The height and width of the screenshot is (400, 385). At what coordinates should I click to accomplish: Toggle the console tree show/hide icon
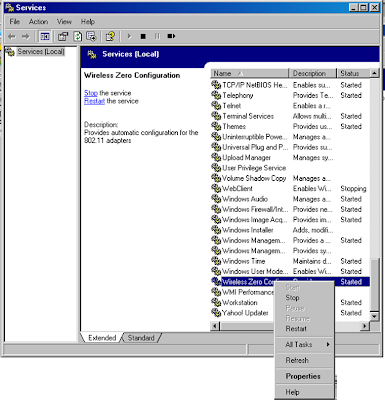[x=45, y=36]
